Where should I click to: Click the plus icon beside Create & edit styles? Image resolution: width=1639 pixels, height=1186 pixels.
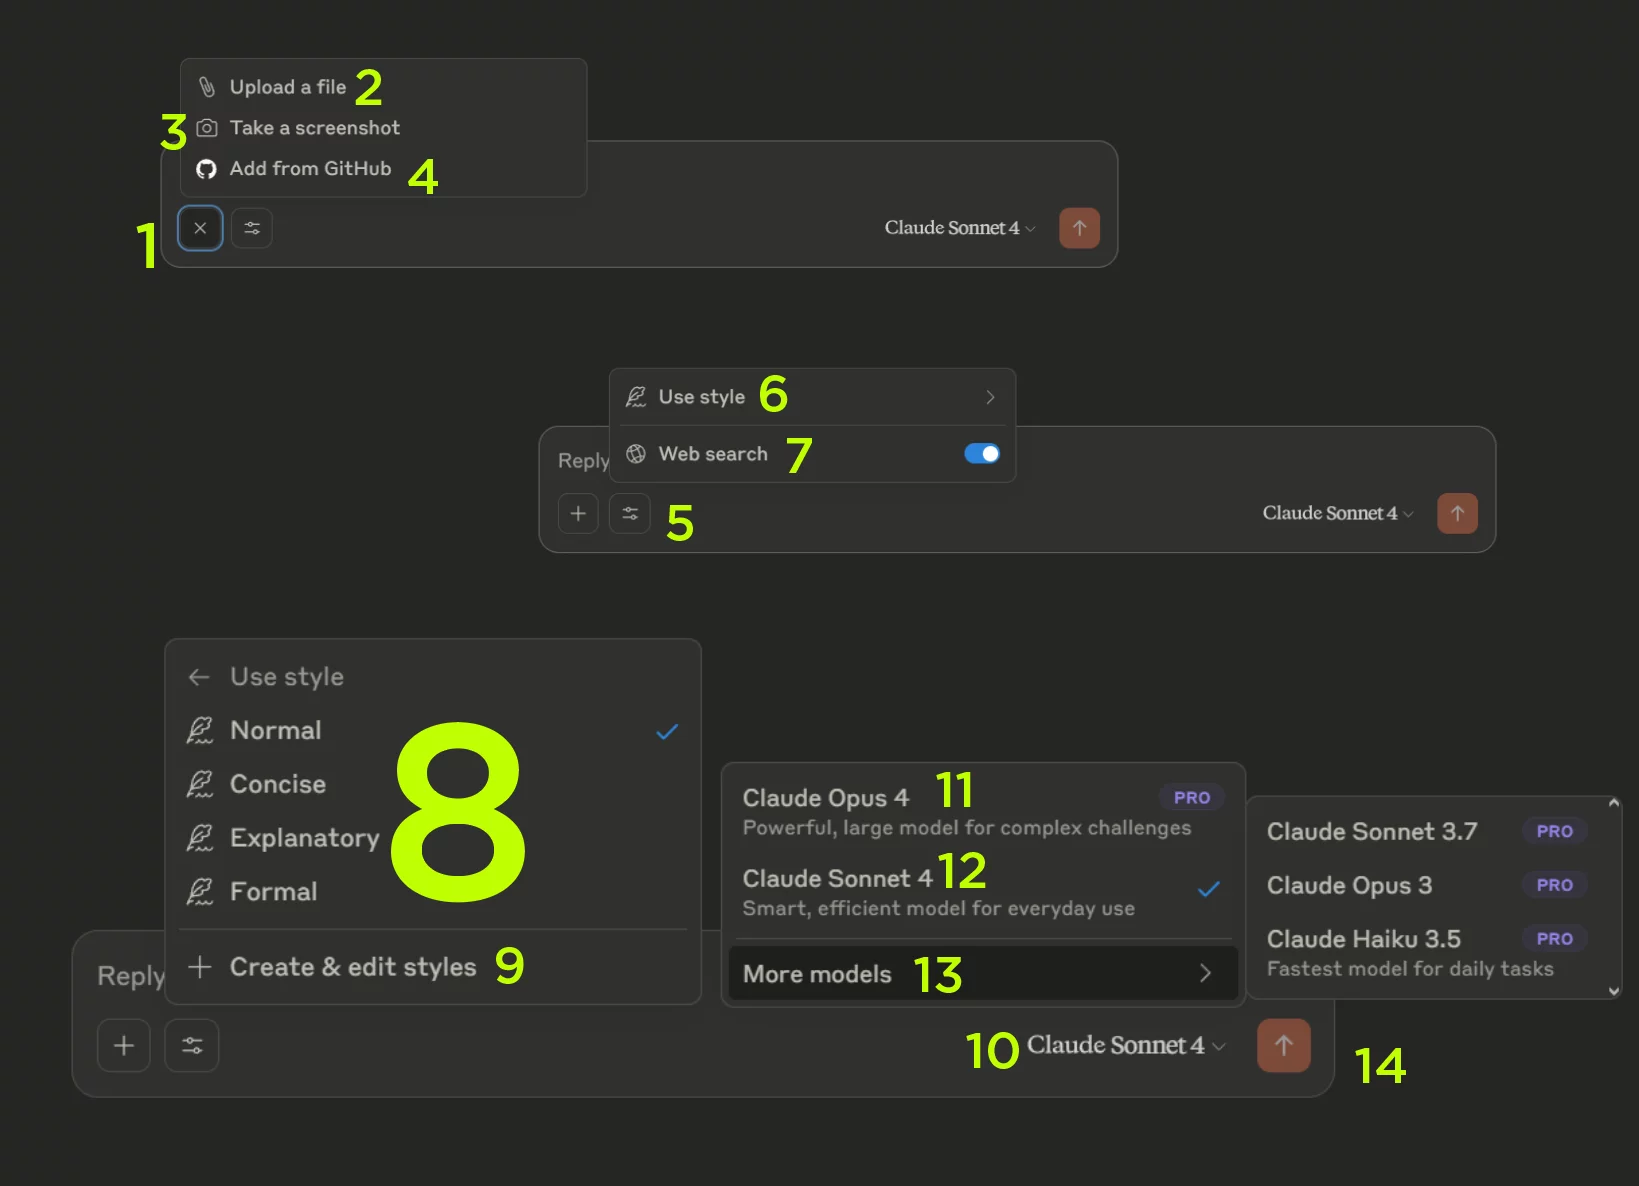(200, 966)
